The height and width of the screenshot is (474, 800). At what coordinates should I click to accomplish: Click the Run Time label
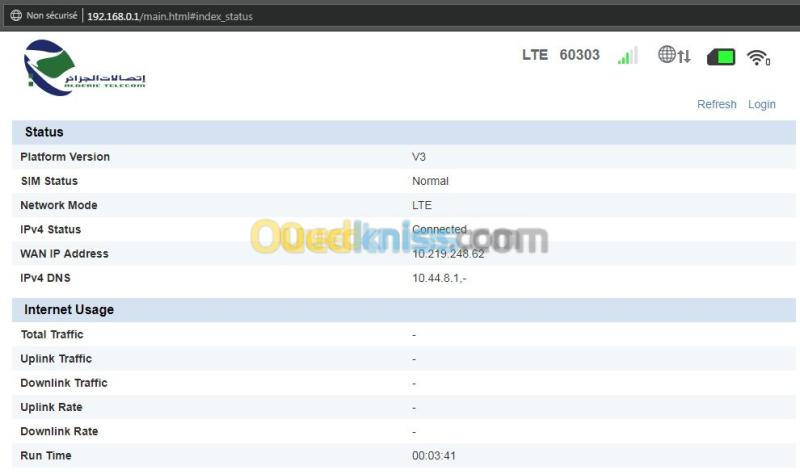[46, 456]
